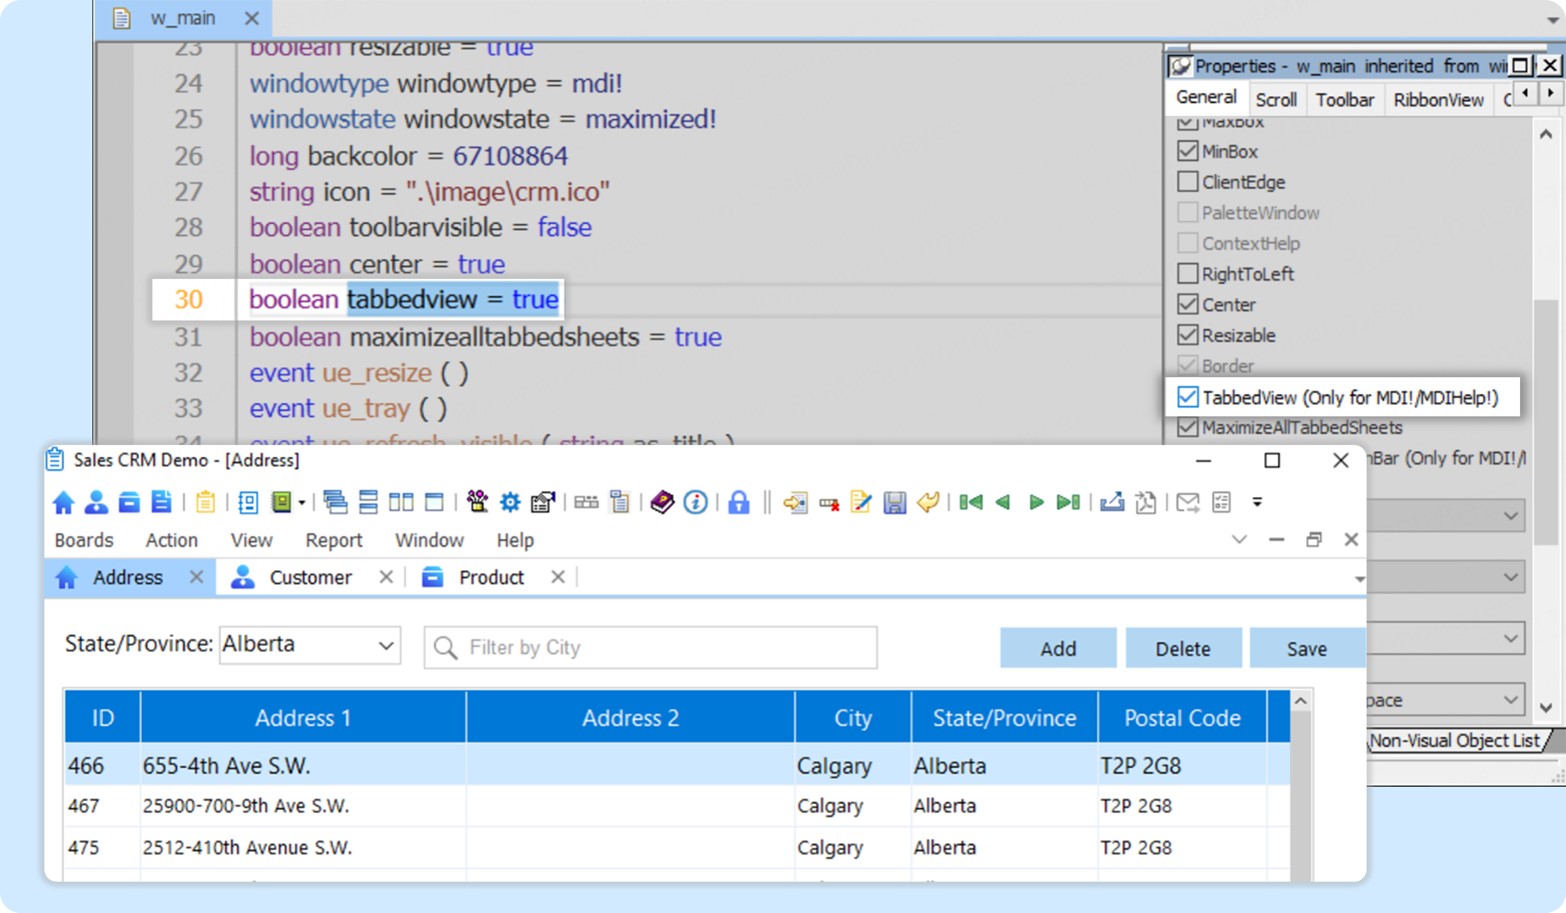Screen dimensions: 1566x913
Task: Enable the ClientEdge checkbox
Action: point(1188,181)
